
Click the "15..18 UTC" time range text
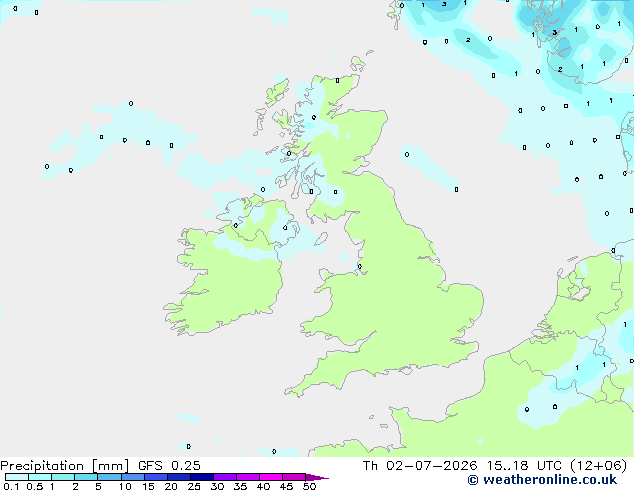524,466
